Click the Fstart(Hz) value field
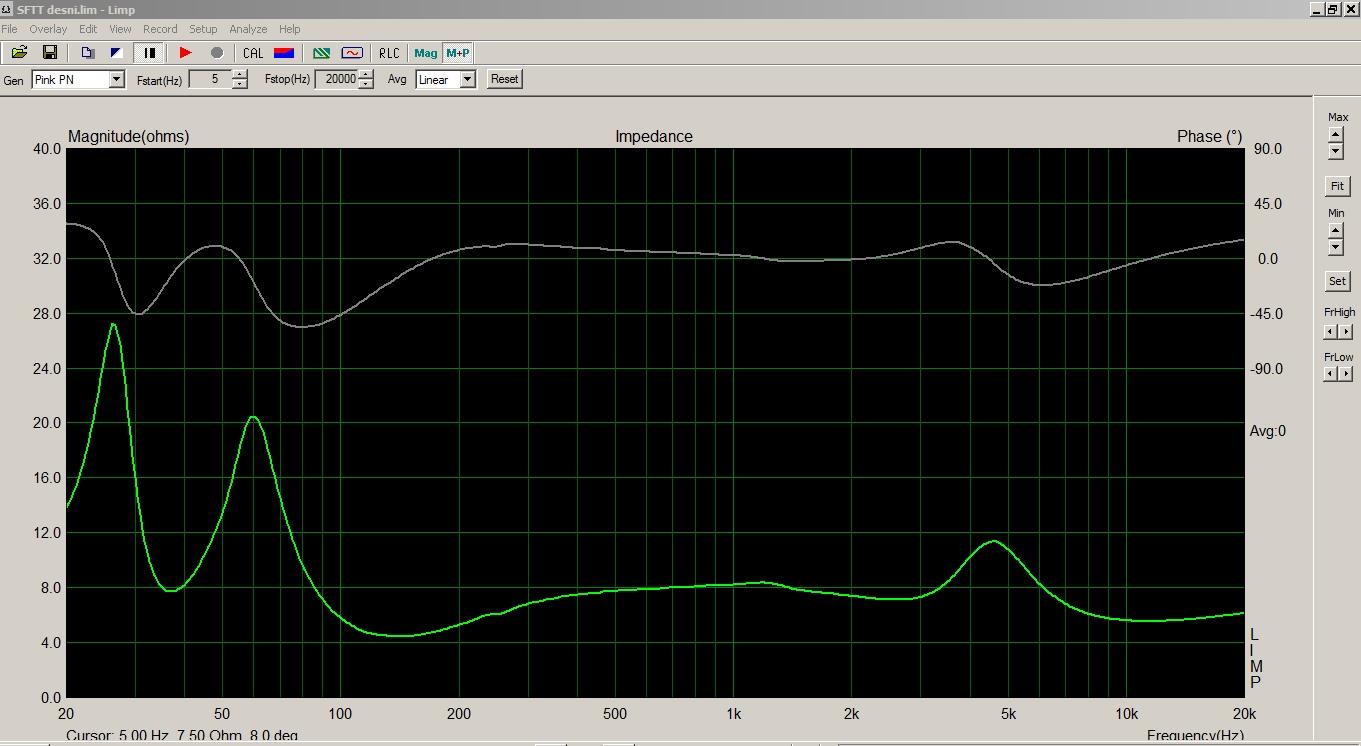This screenshot has height=746, width=1361. 210,80
